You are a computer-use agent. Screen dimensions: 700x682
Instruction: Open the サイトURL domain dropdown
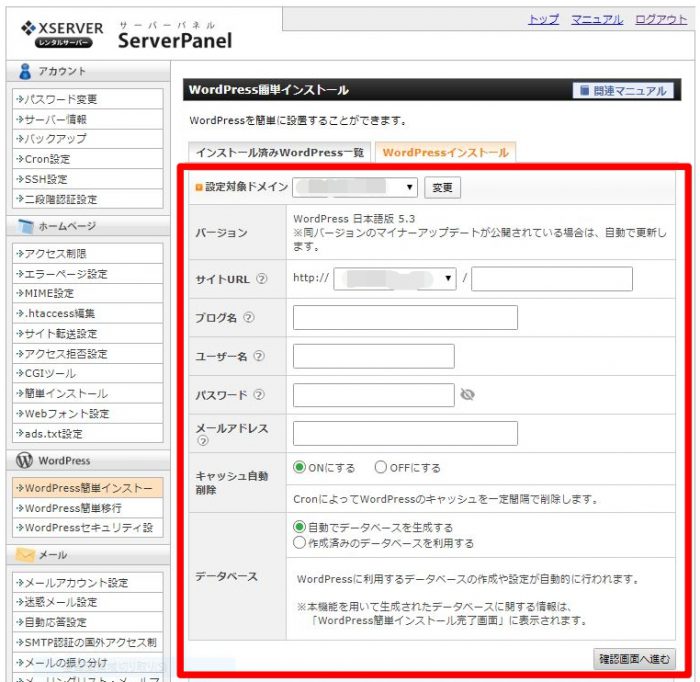395,279
